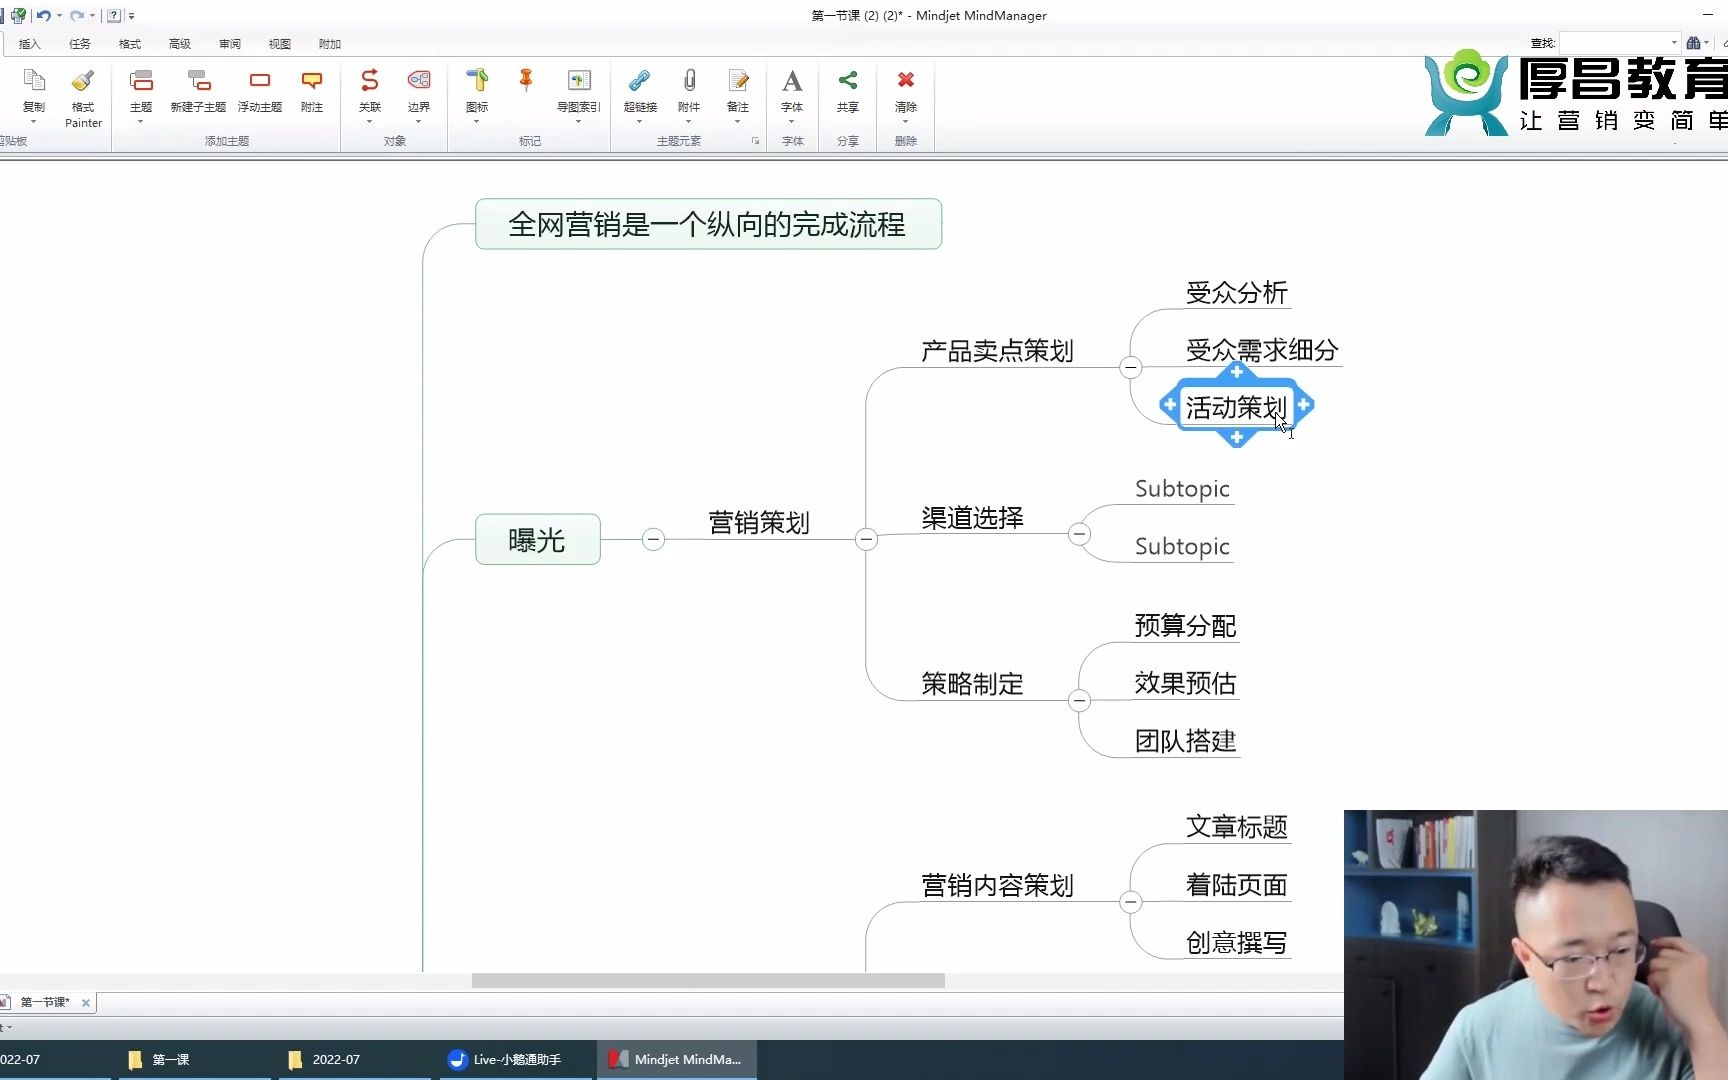Open the icon markers (图标) tool
Screen dimensions: 1728x1080
pyautogui.click(x=477, y=81)
